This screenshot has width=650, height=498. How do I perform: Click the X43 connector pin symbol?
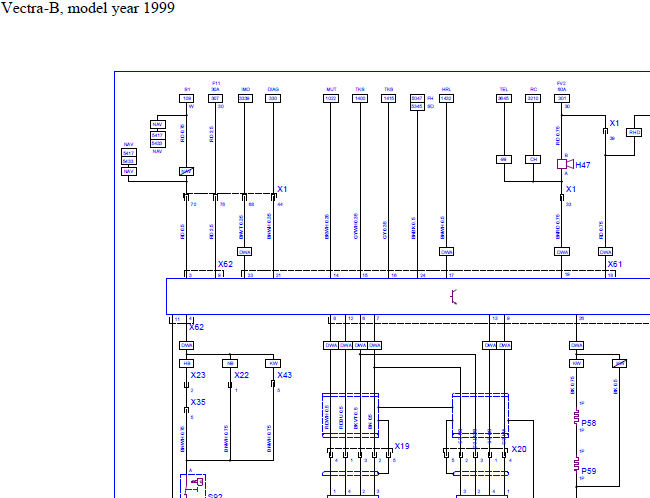273,384
